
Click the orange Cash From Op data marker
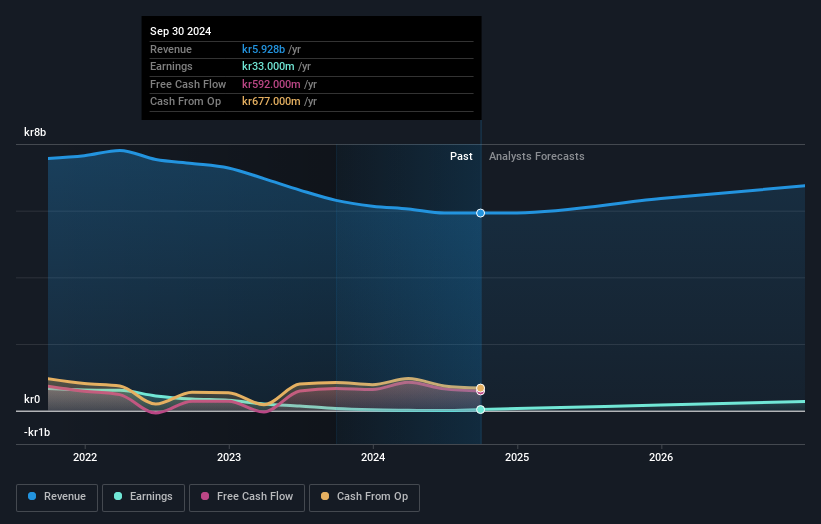(480, 388)
